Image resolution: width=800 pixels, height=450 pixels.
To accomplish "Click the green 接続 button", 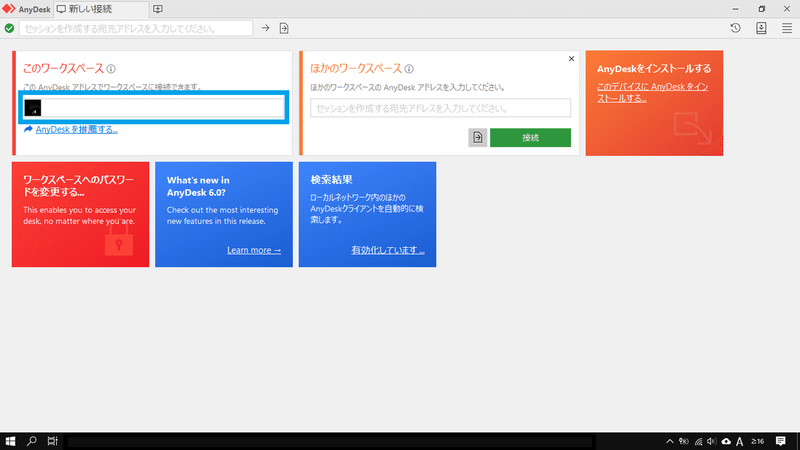I will pyautogui.click(x=530, y=137).
